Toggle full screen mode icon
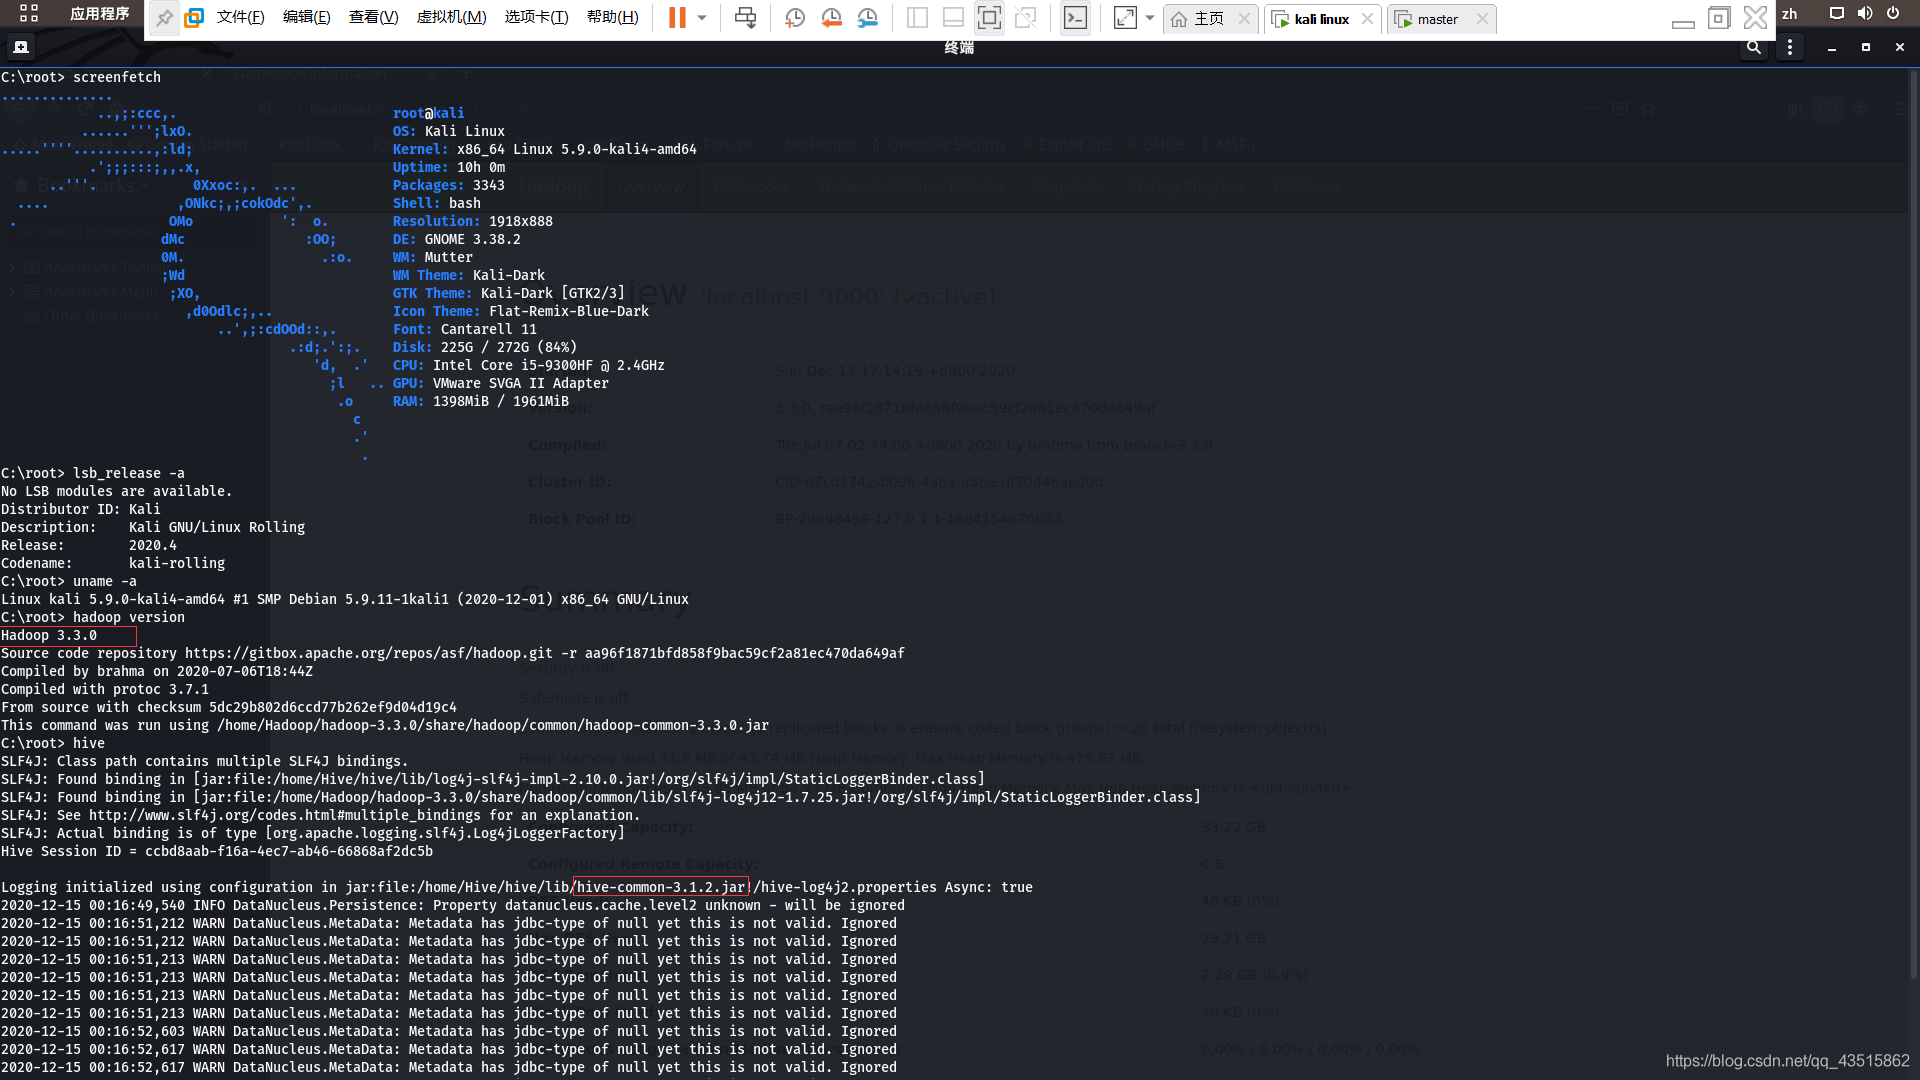The height and width of the screenshot is (1080, 1920). pos(989,18)
